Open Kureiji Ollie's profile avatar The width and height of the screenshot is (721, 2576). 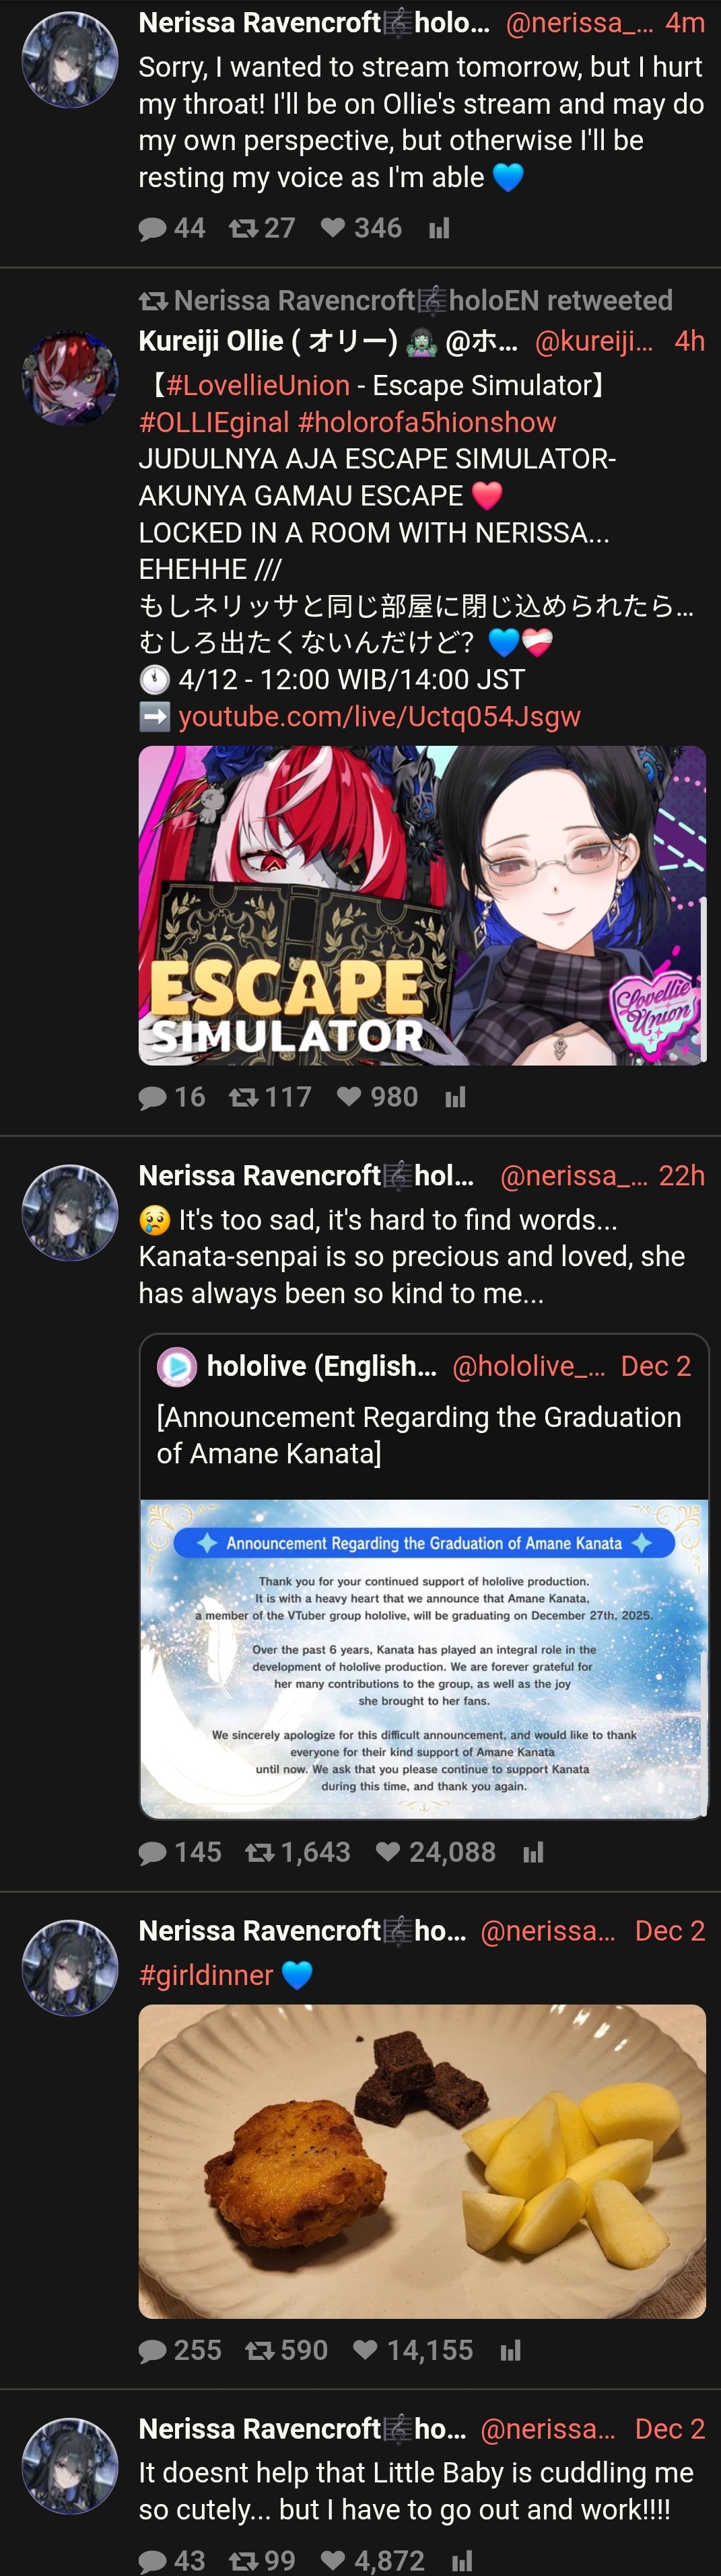(x=70, y=377)
